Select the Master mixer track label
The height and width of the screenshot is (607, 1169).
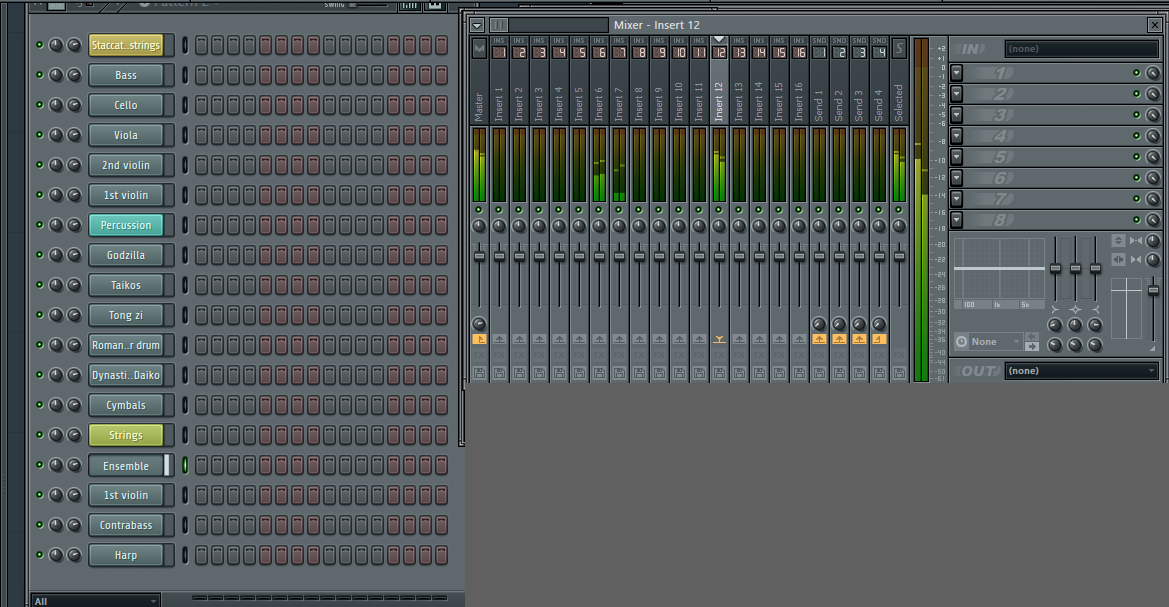tap(479, 107)
